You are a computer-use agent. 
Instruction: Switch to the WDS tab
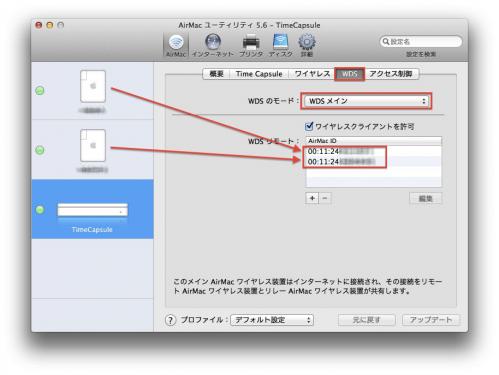[349, 74]
